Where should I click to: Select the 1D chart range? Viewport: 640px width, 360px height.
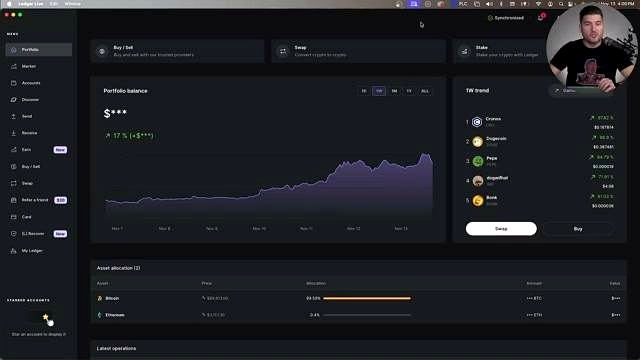(x=364, y=91)
